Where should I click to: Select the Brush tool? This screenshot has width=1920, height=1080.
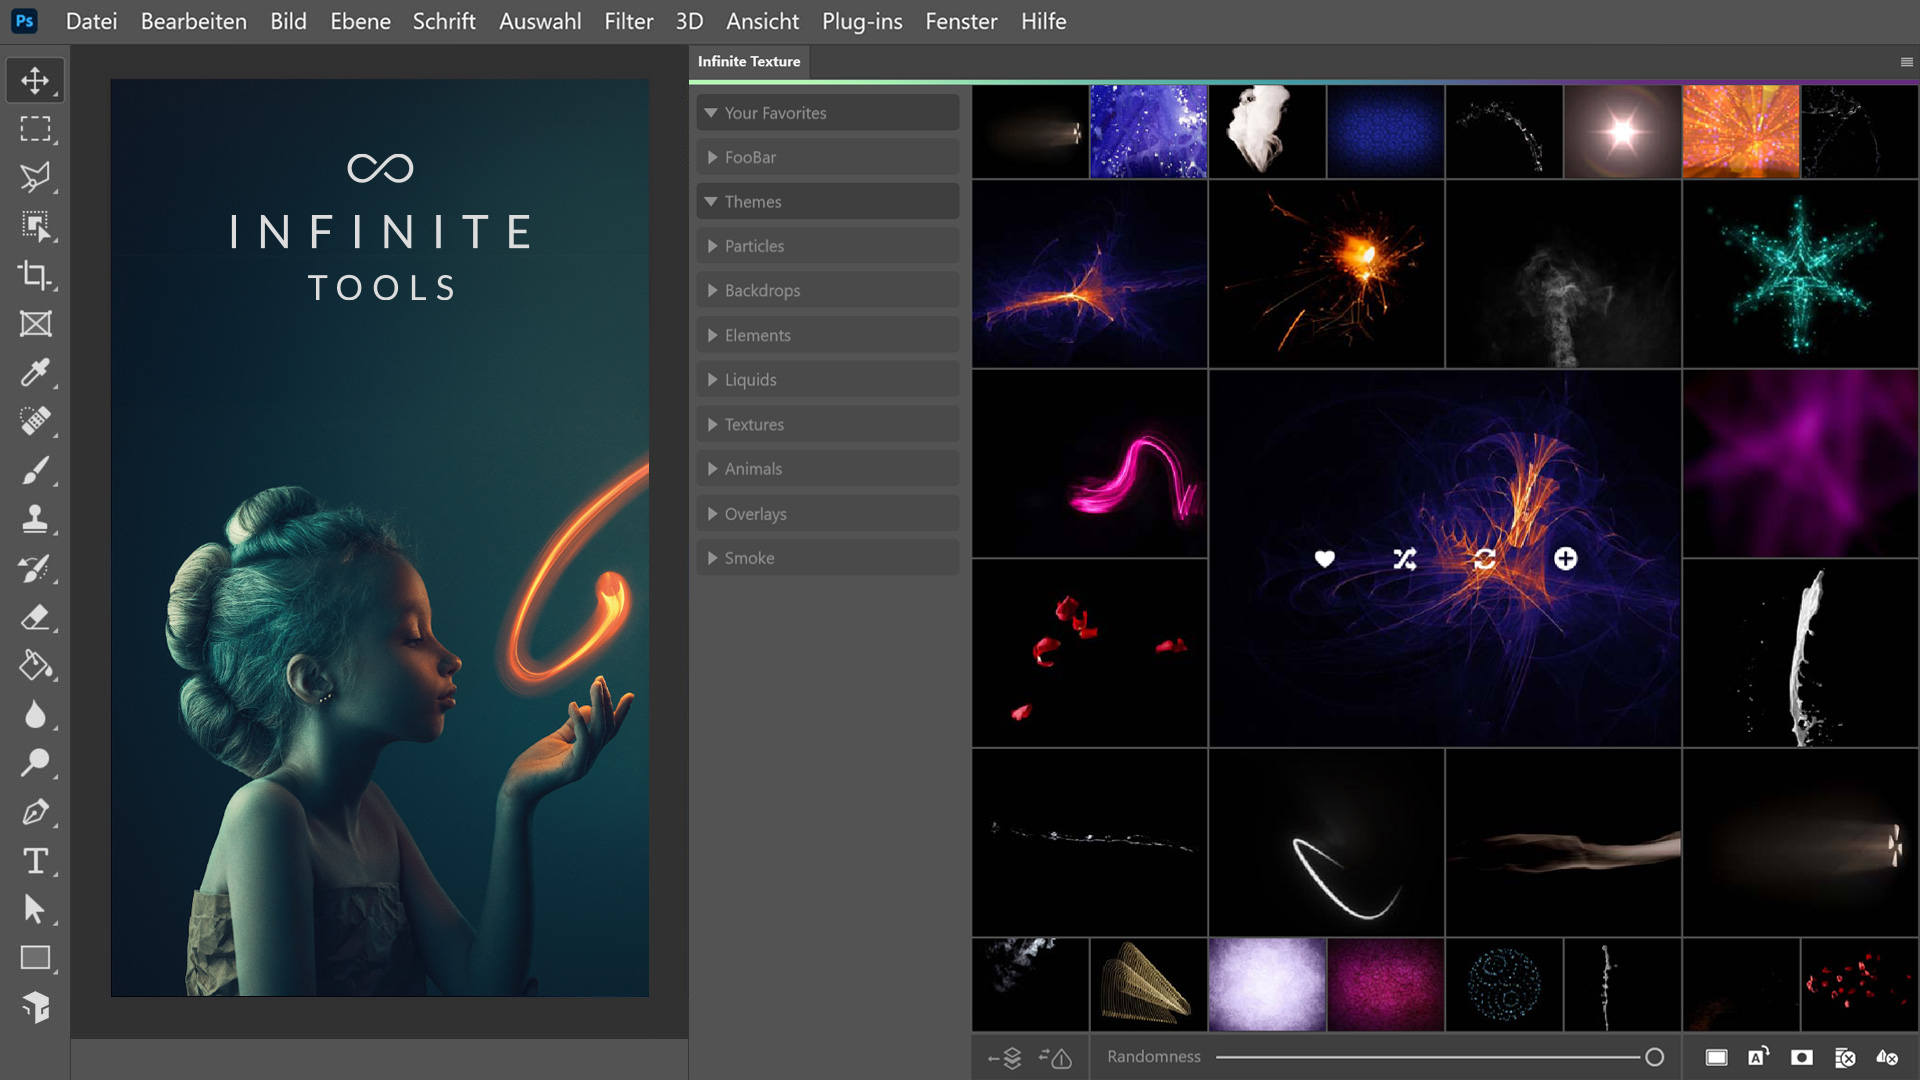(x=35, y=470)
